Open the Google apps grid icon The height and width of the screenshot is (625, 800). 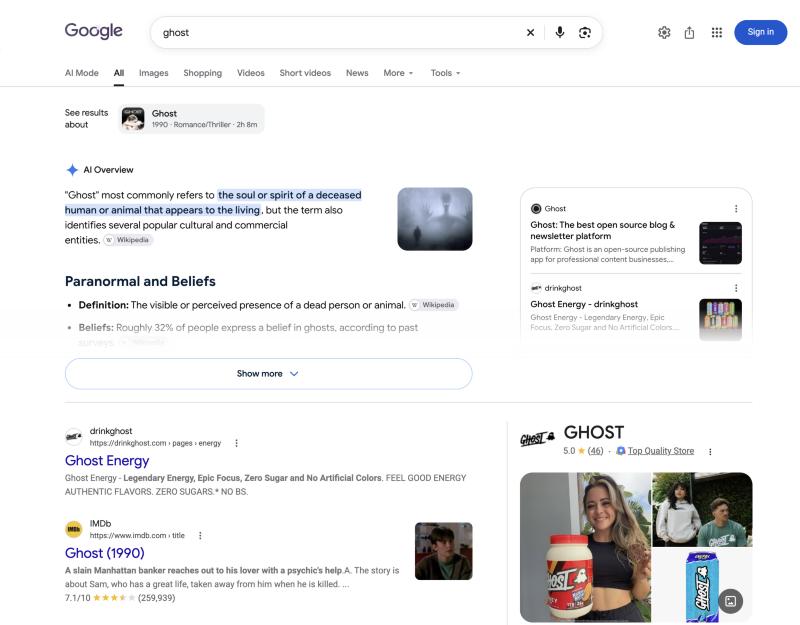[x=717, y=33]
